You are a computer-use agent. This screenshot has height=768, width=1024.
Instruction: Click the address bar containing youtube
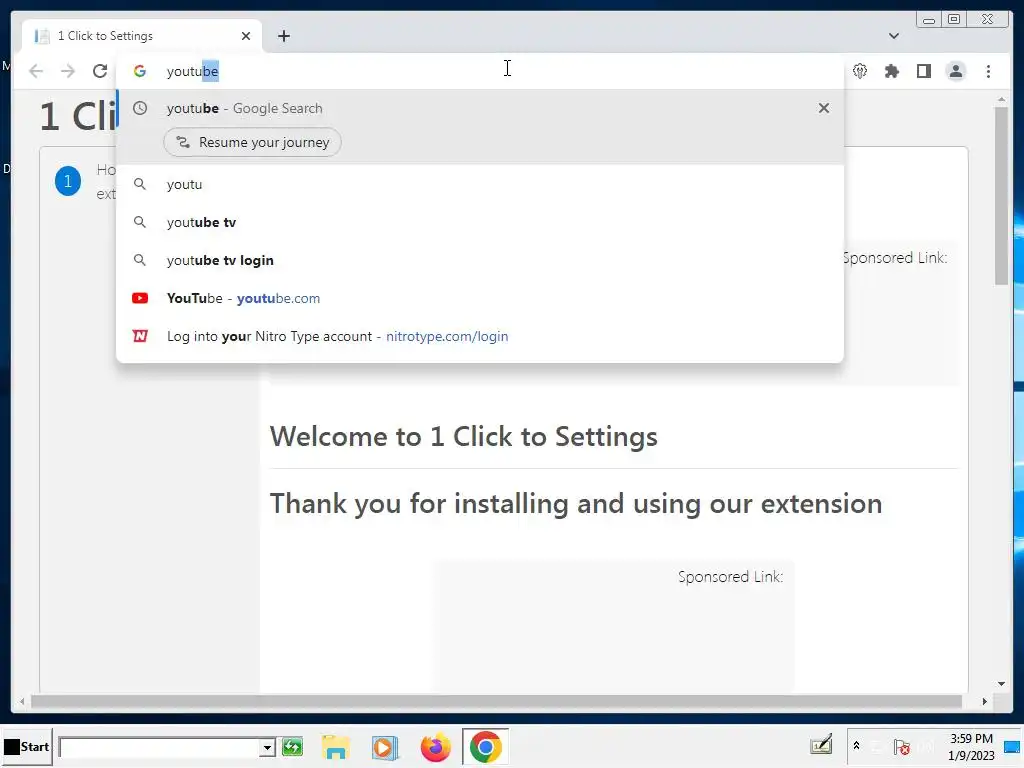[480, 71]
